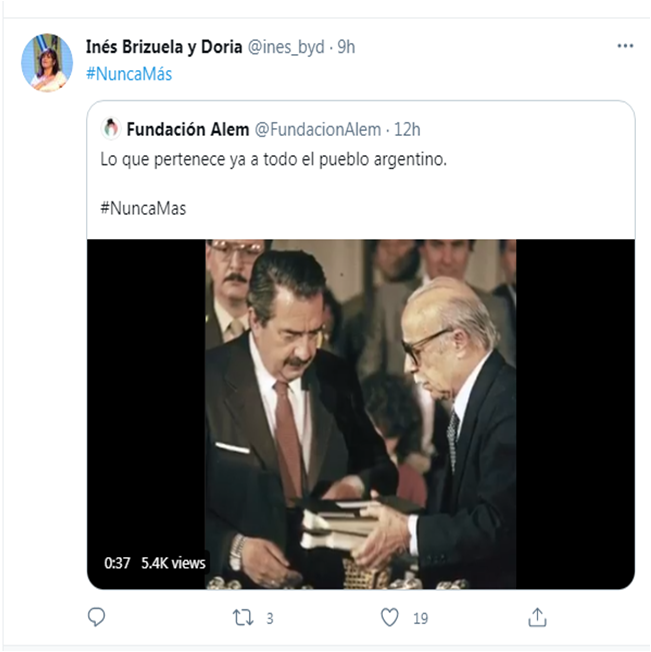
Task: Play the embedded video of the two men
Action: [x=360, y=414]
